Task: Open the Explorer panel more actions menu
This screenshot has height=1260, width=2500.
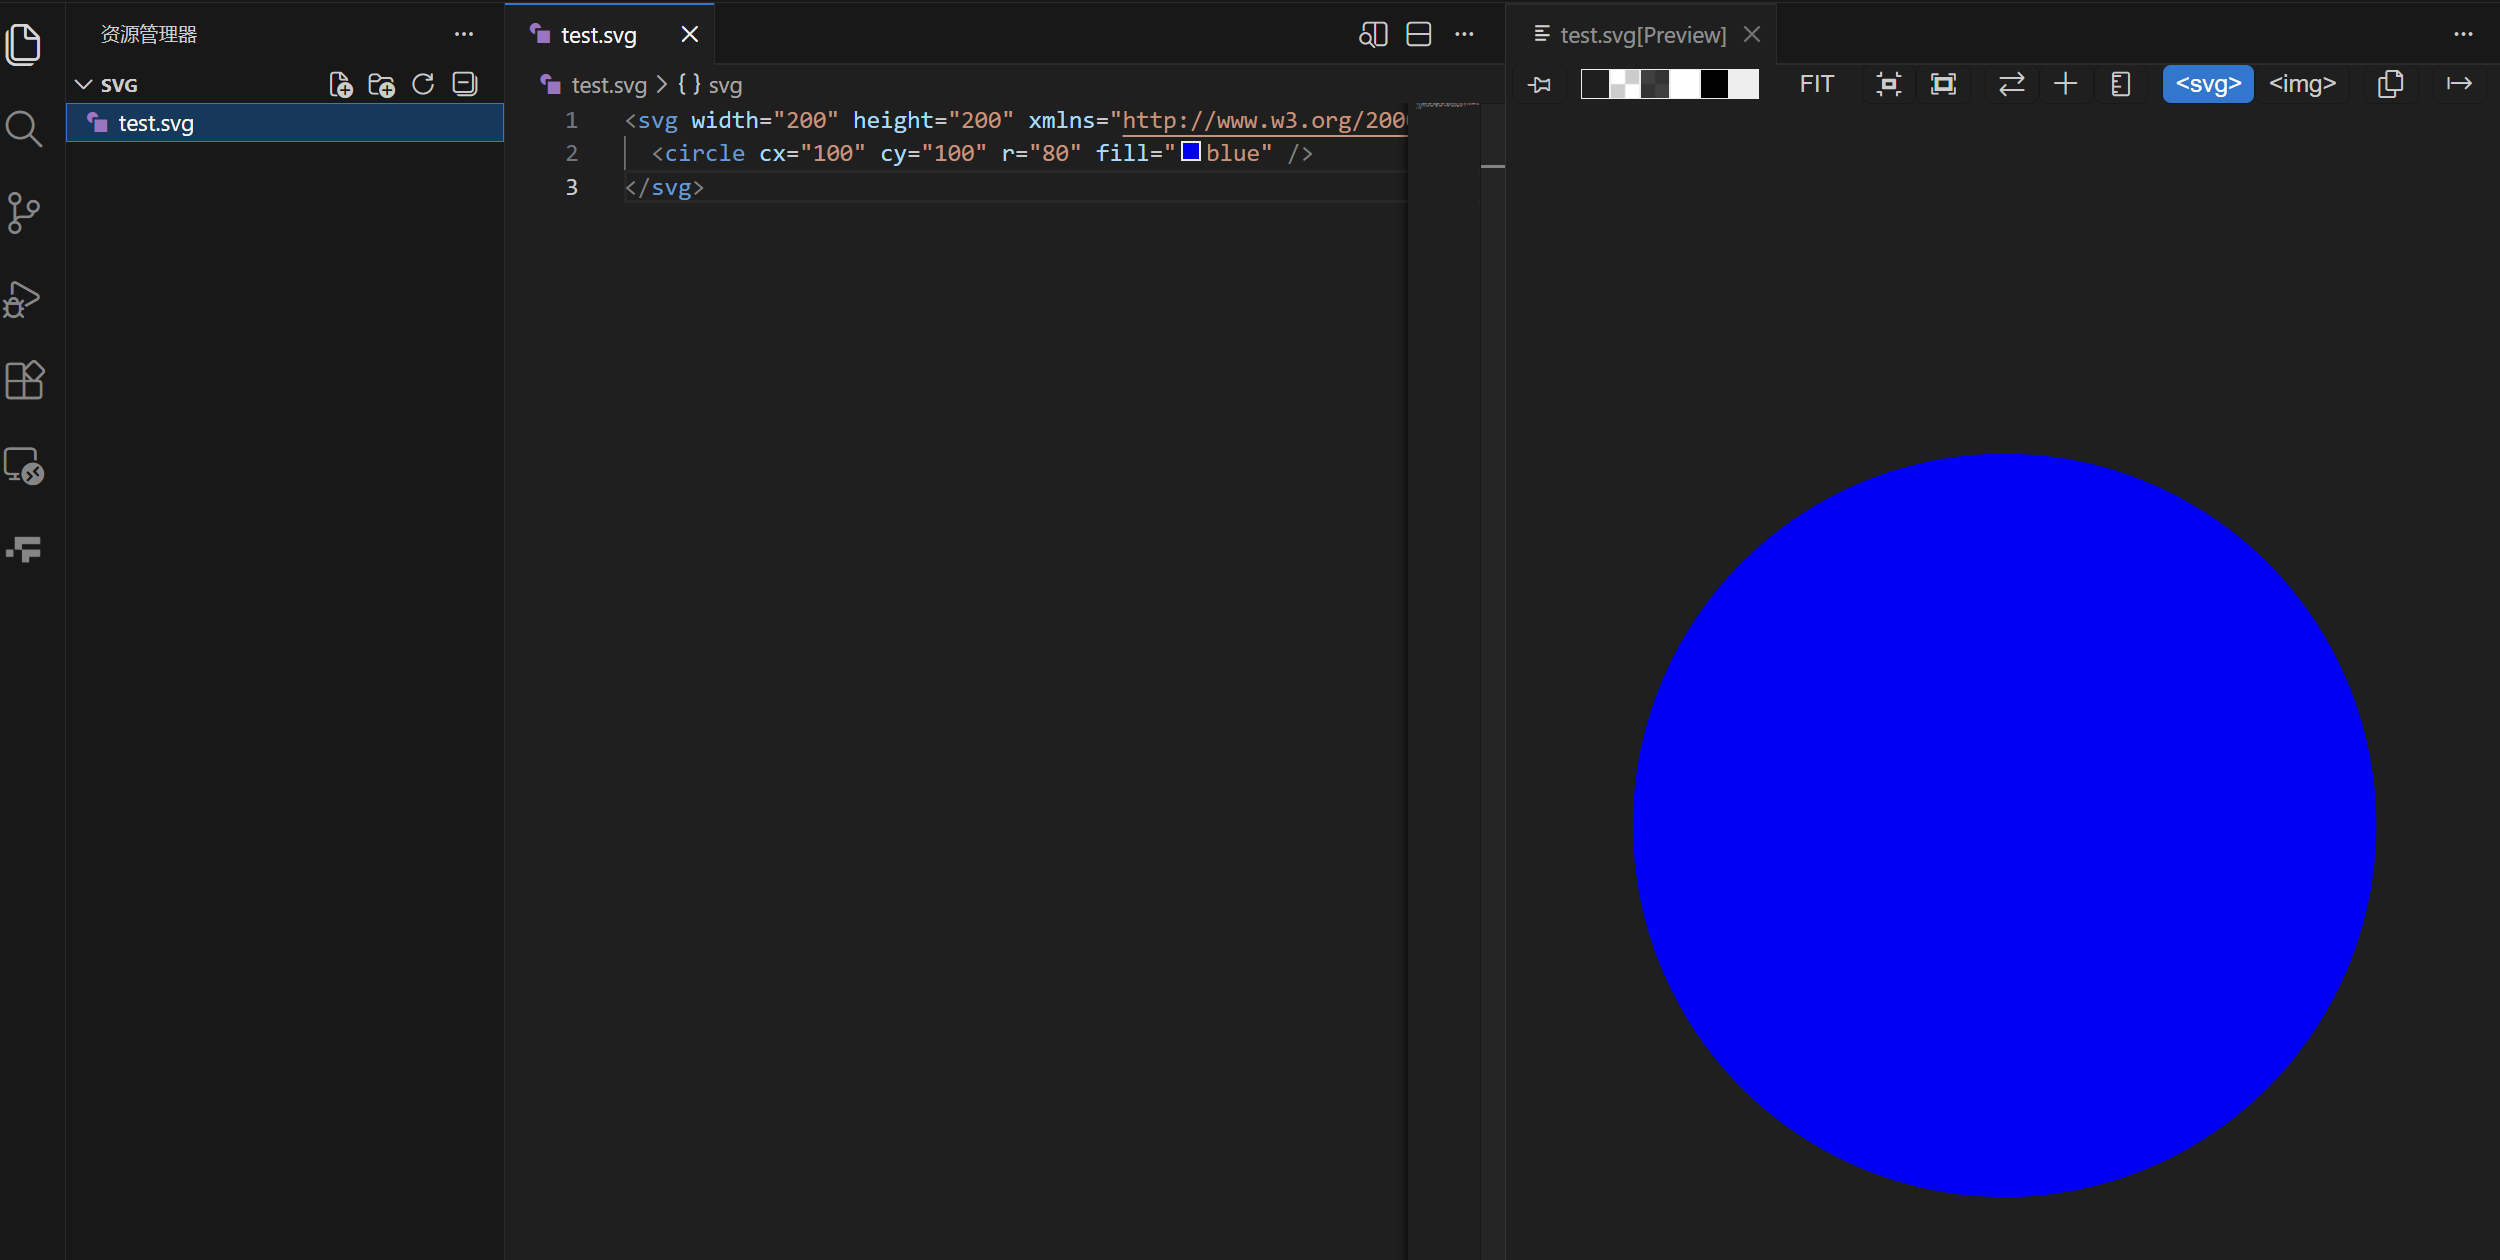Action: (464, 35)
